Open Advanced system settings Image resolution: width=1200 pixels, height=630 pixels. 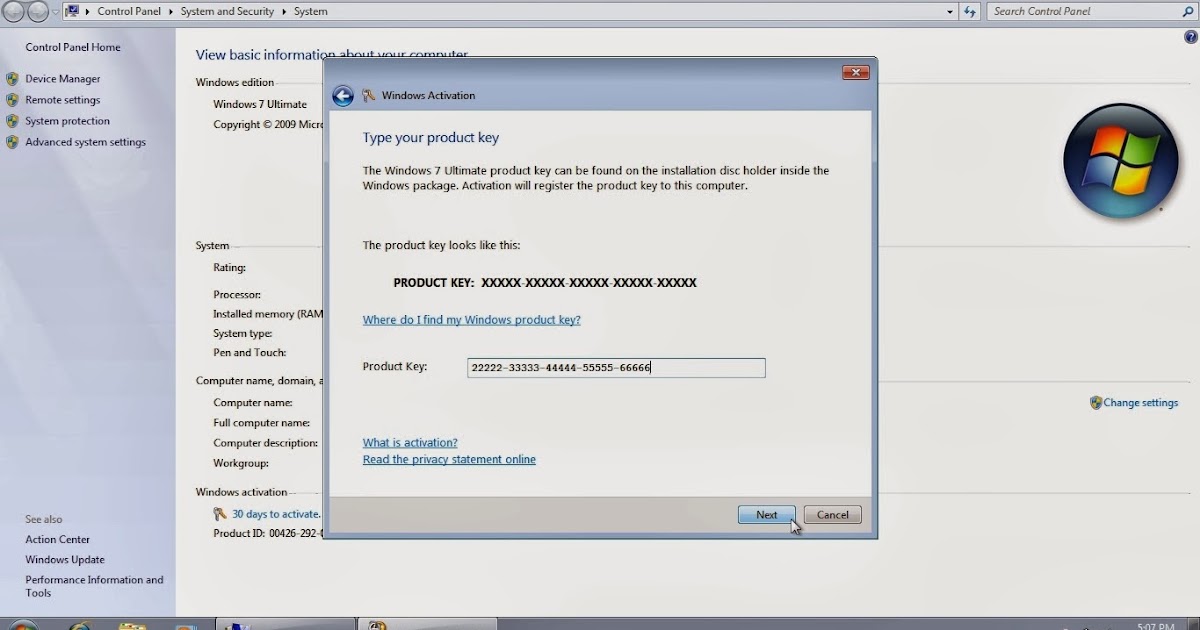point(85,142)
